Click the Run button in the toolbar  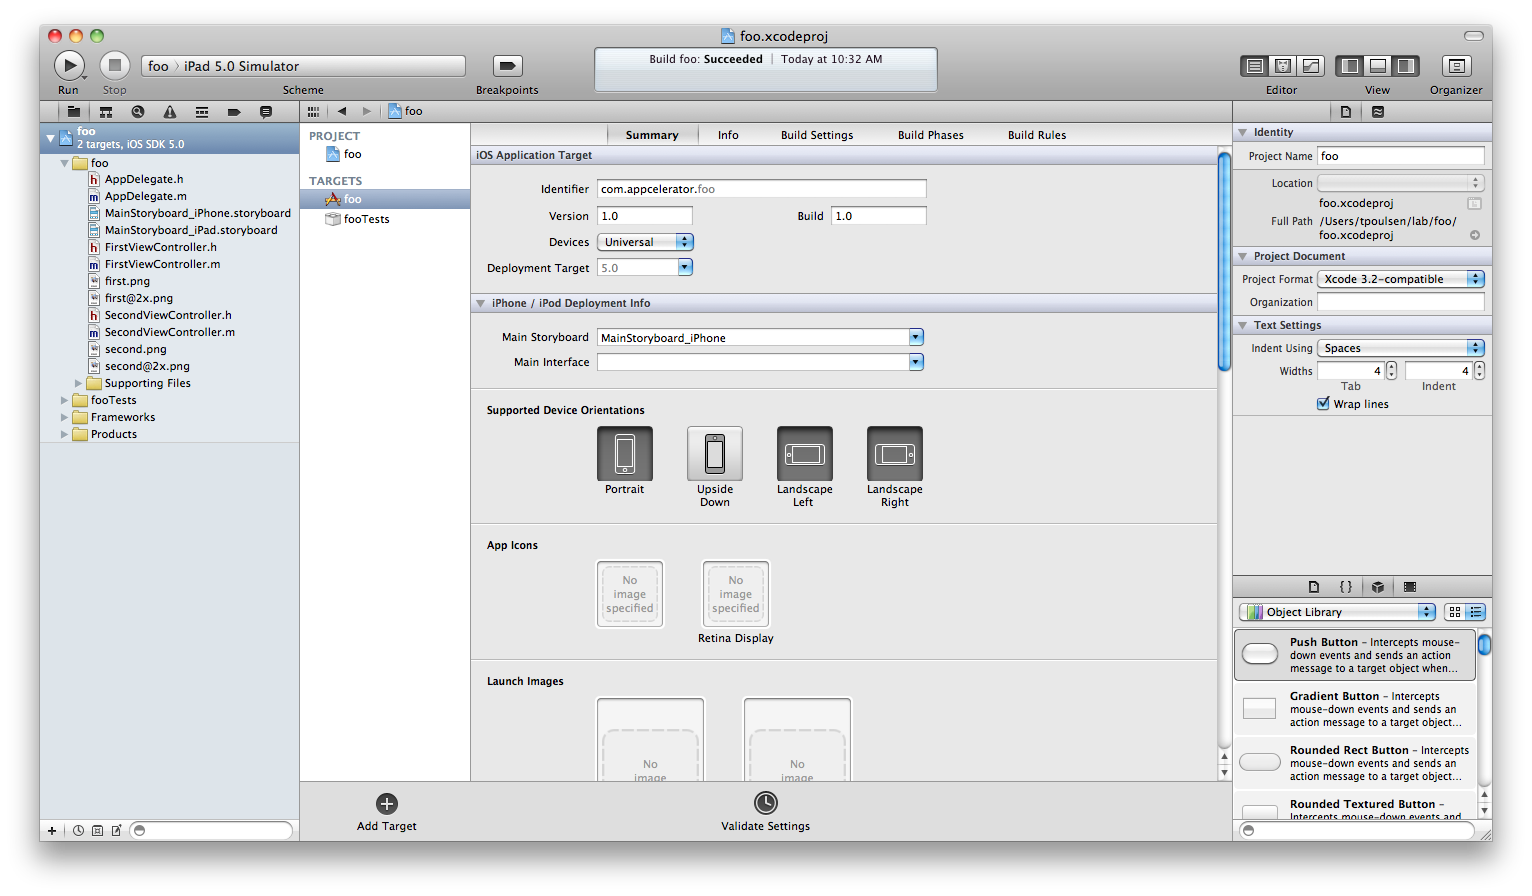(69, 66)
